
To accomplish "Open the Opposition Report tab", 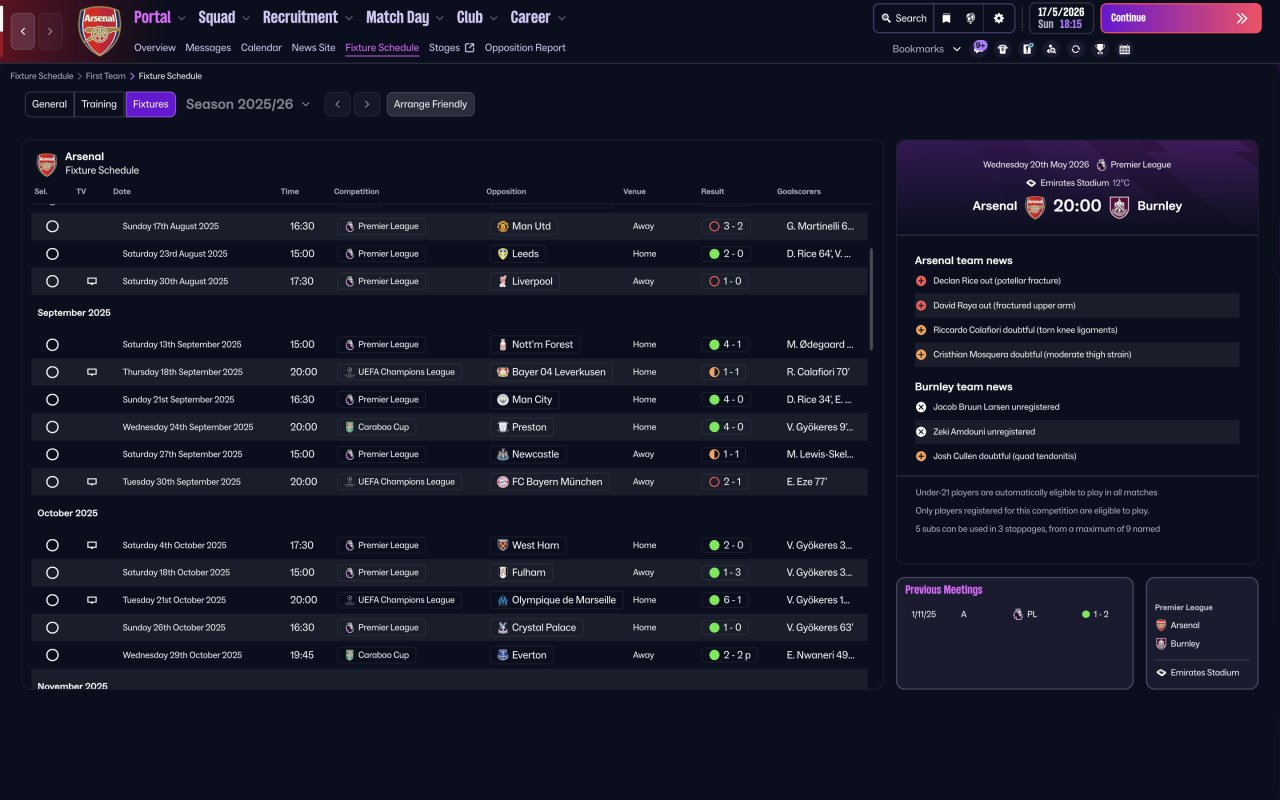I will tap(525, 48).
